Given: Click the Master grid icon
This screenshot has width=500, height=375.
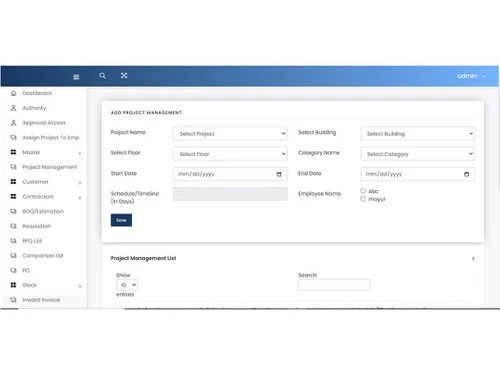Looking at the screenshot, I should tap(13, 152).
